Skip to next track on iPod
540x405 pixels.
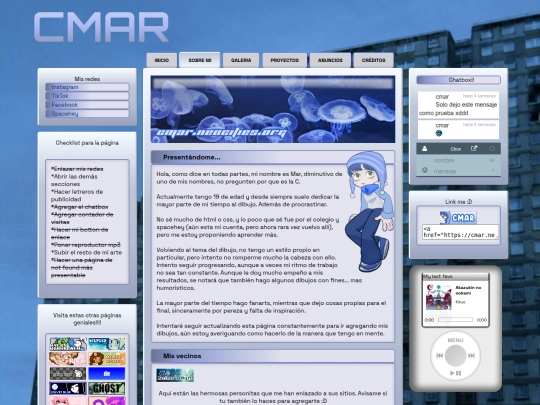coord(471,355)
